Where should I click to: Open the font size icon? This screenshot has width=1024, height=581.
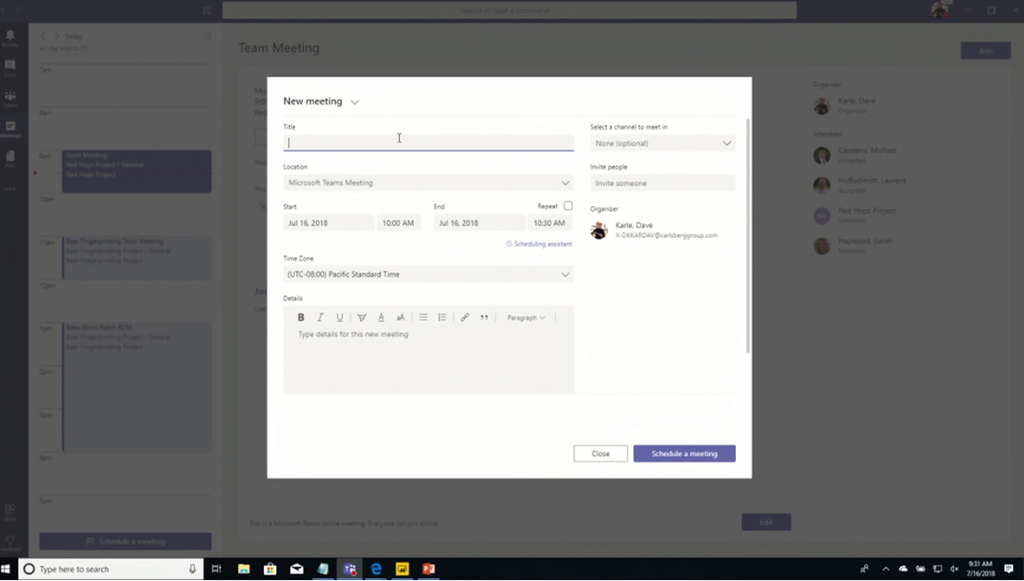click(x=401, y=317)
